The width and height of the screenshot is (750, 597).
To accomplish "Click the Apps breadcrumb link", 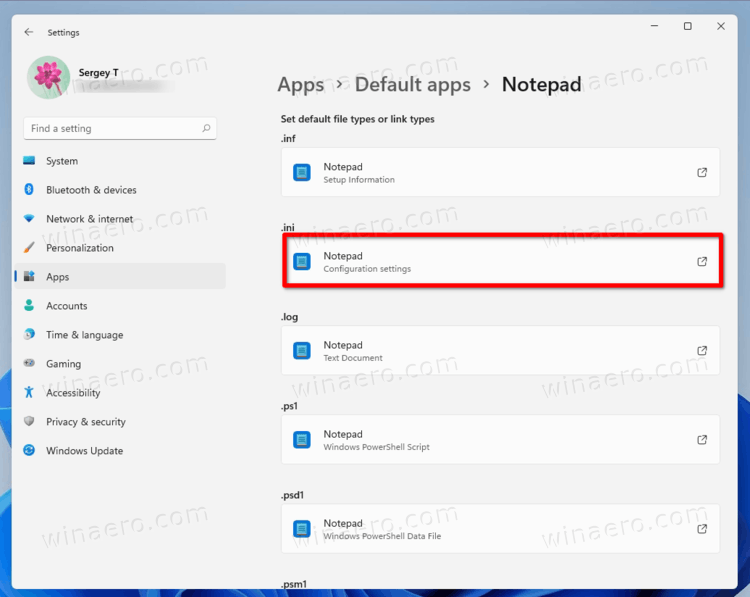I will 301,85.
